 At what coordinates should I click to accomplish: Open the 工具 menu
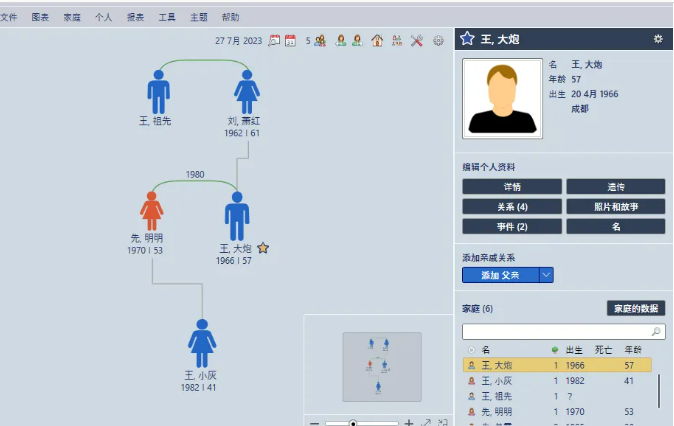(x=167, y=17)
